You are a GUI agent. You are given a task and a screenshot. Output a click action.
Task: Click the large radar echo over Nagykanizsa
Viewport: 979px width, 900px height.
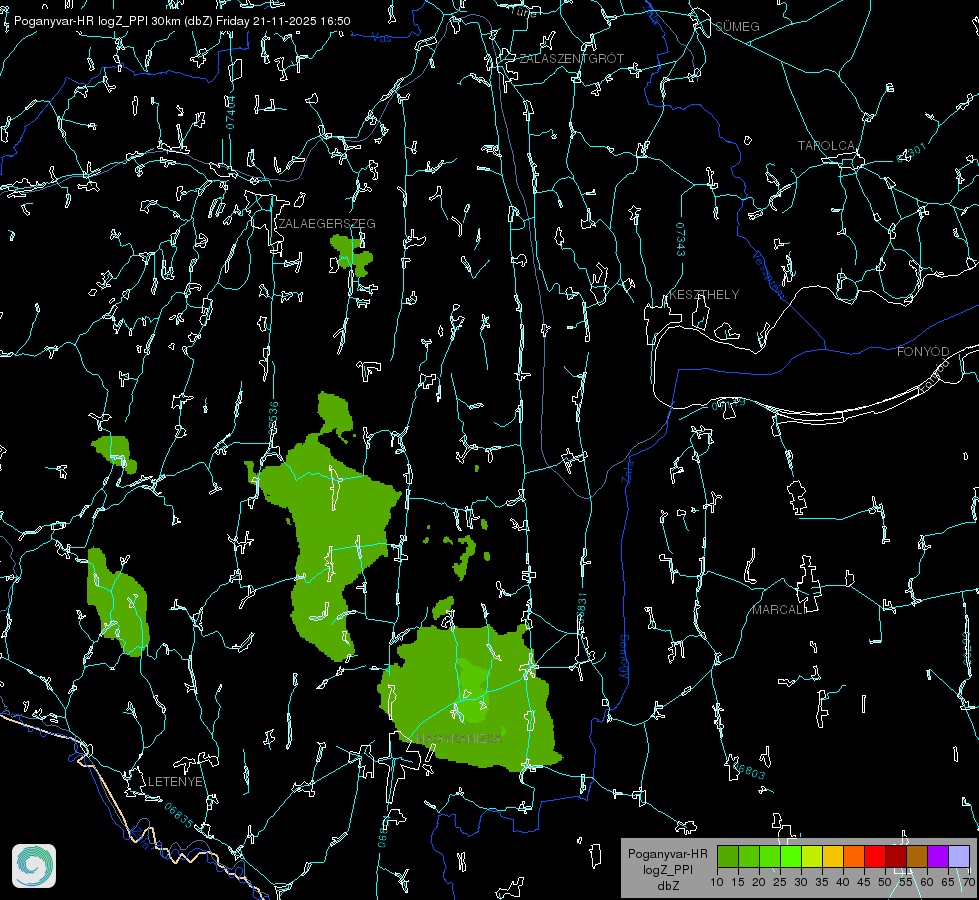coord(468,696)
